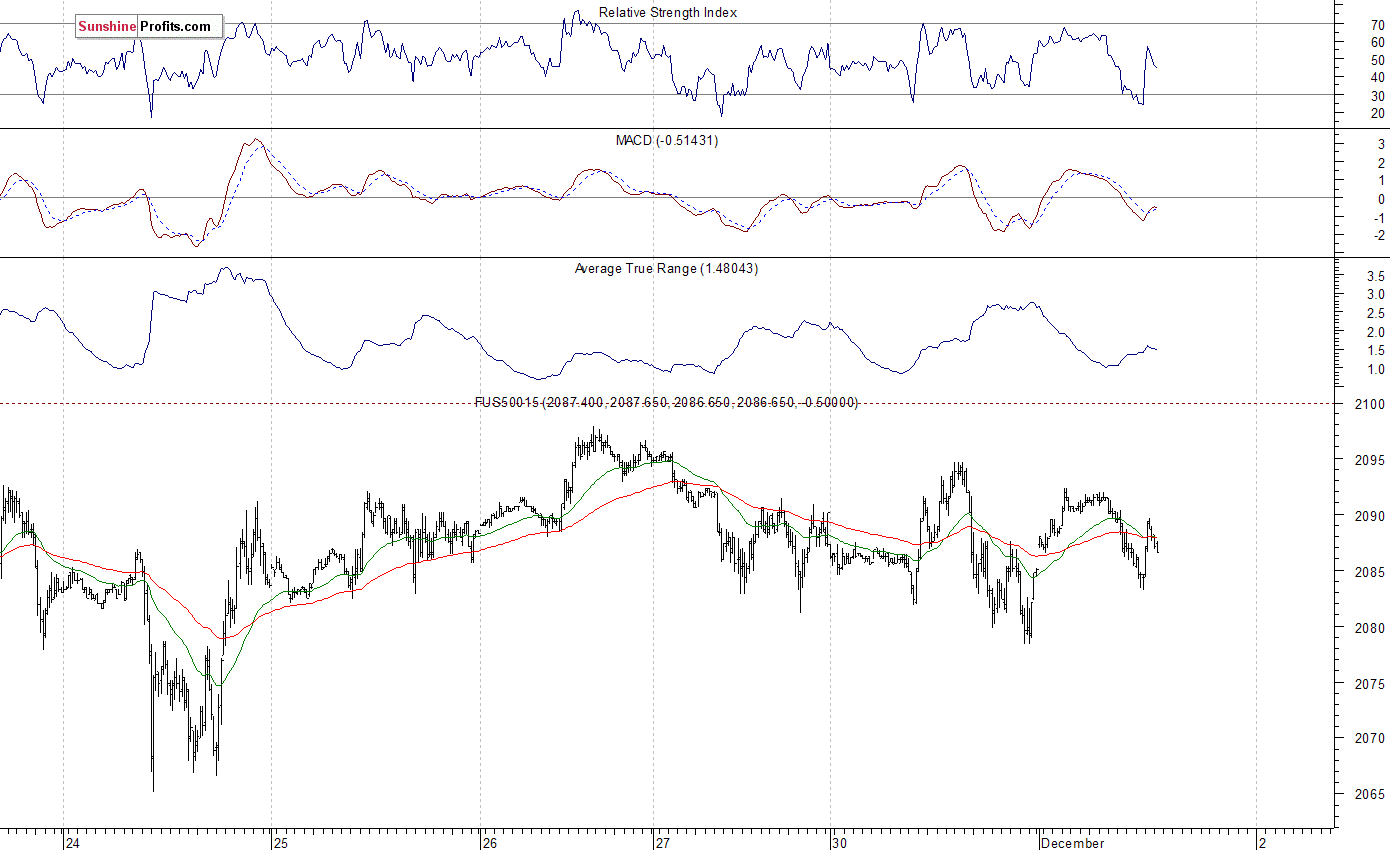Click the FUS500 15 price data label
The width and height of the screenshot is (1390, 850).
tap(666, 402)
